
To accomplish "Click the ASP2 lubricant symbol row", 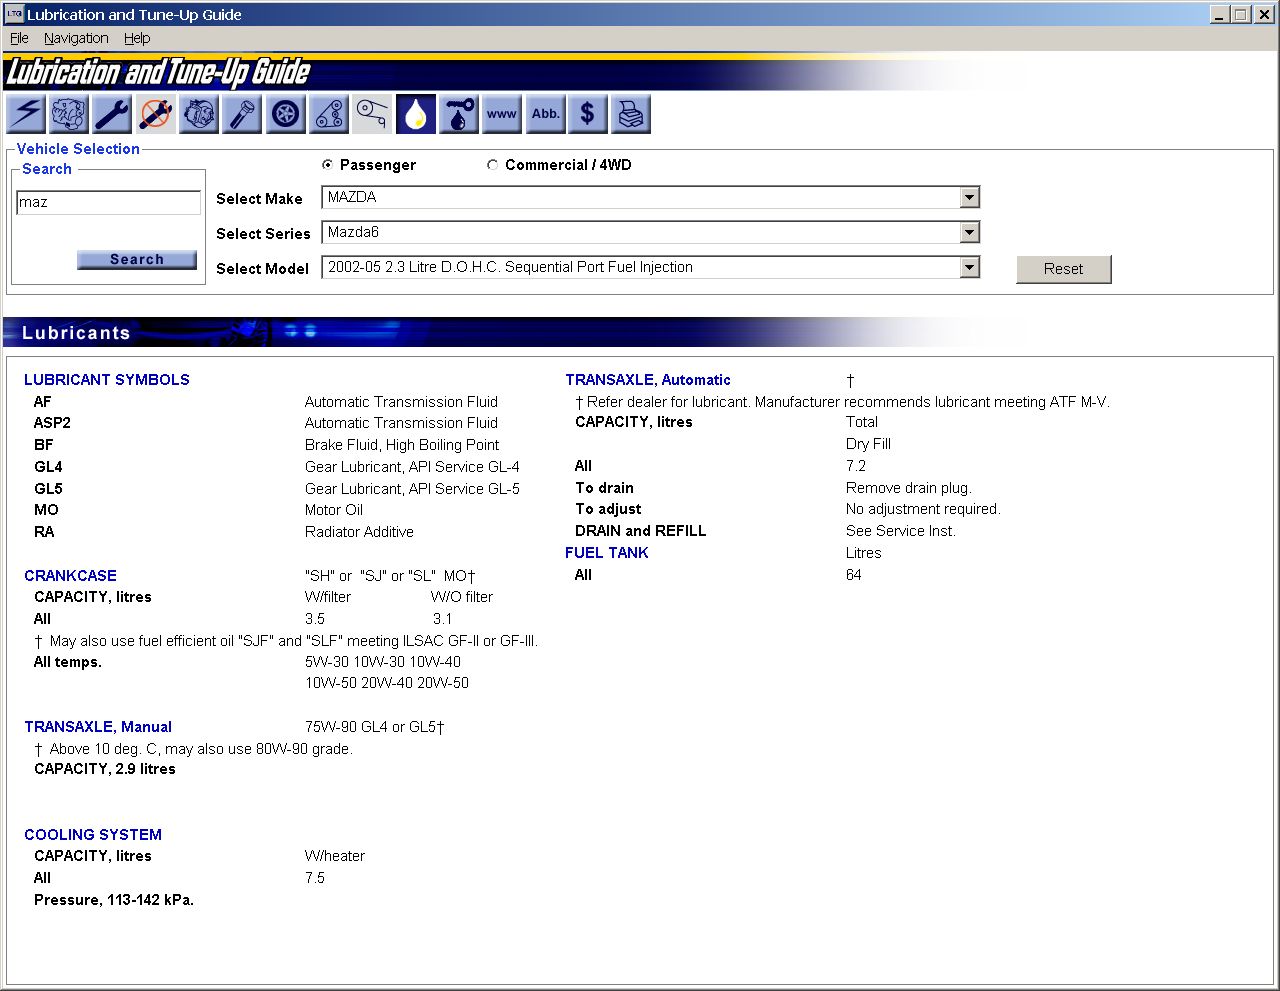I will click(x=266, y=423).
